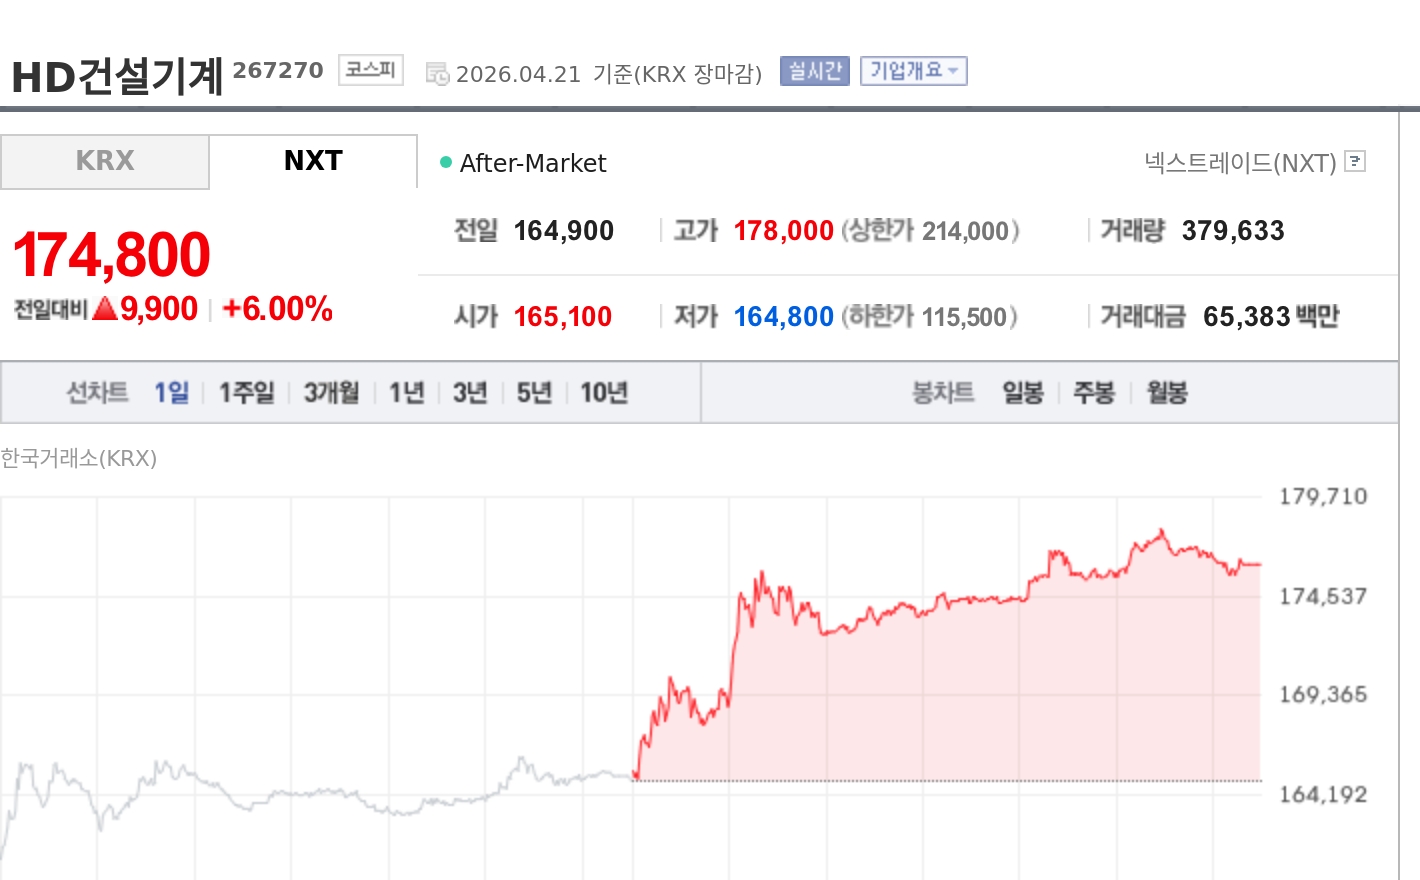Select the 3년 chart range
This screenshot has width=1420, height=880.
click(469, 393)
